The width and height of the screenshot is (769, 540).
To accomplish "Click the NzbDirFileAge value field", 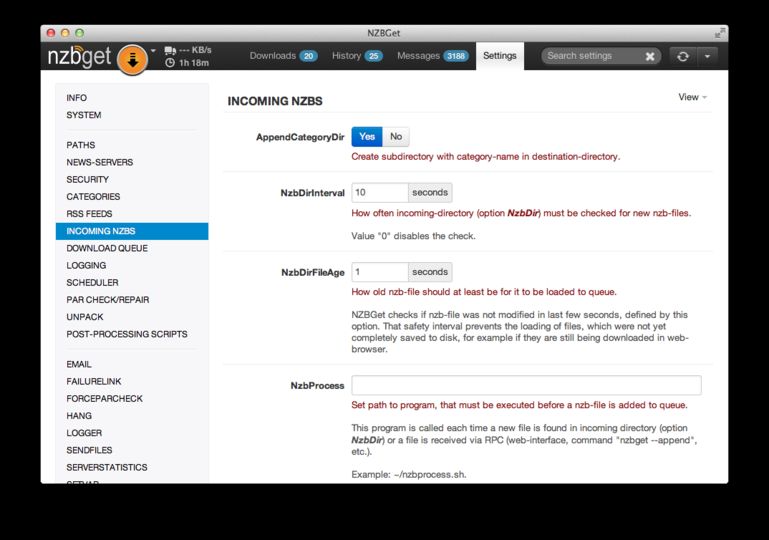I will coord(380,272).
